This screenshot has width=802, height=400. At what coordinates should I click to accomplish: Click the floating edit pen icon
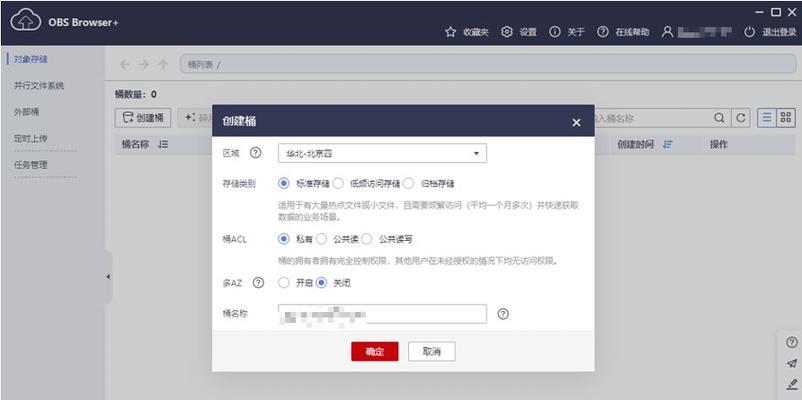click(792, 384)
